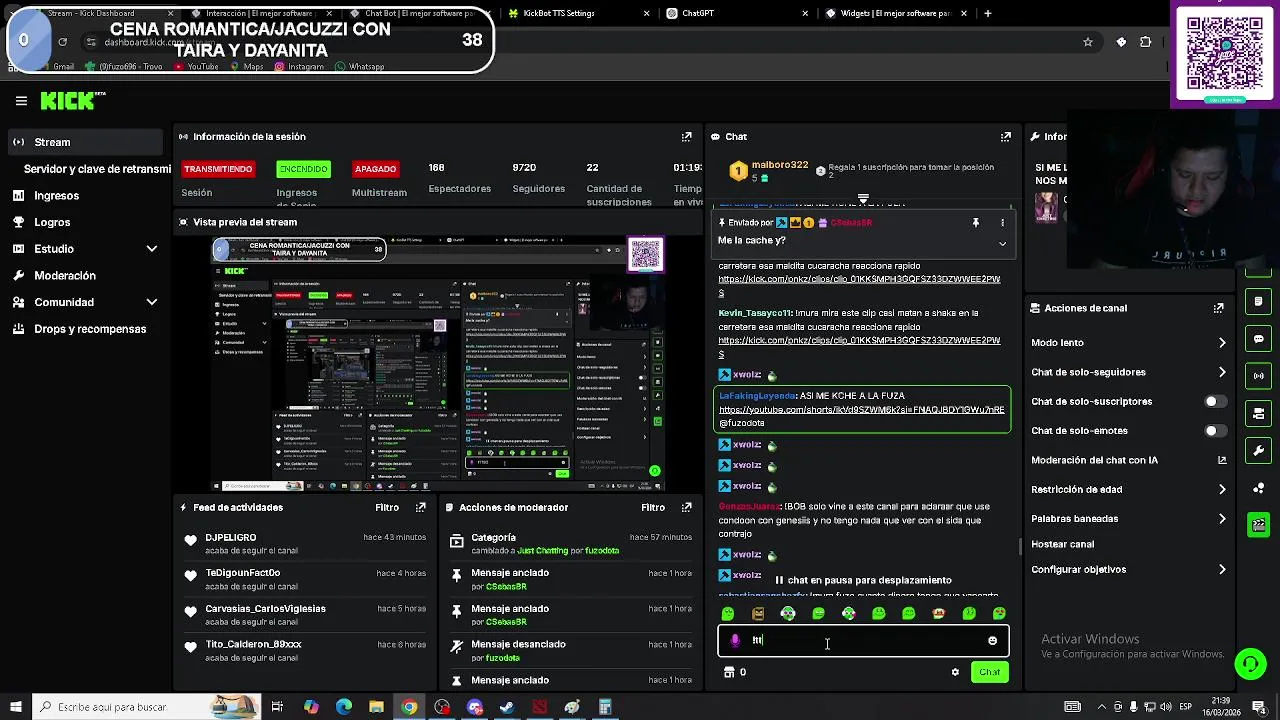1280x720 pixels.
Task: Pop out the Chat panel
Action: (x=1005, y=136)
